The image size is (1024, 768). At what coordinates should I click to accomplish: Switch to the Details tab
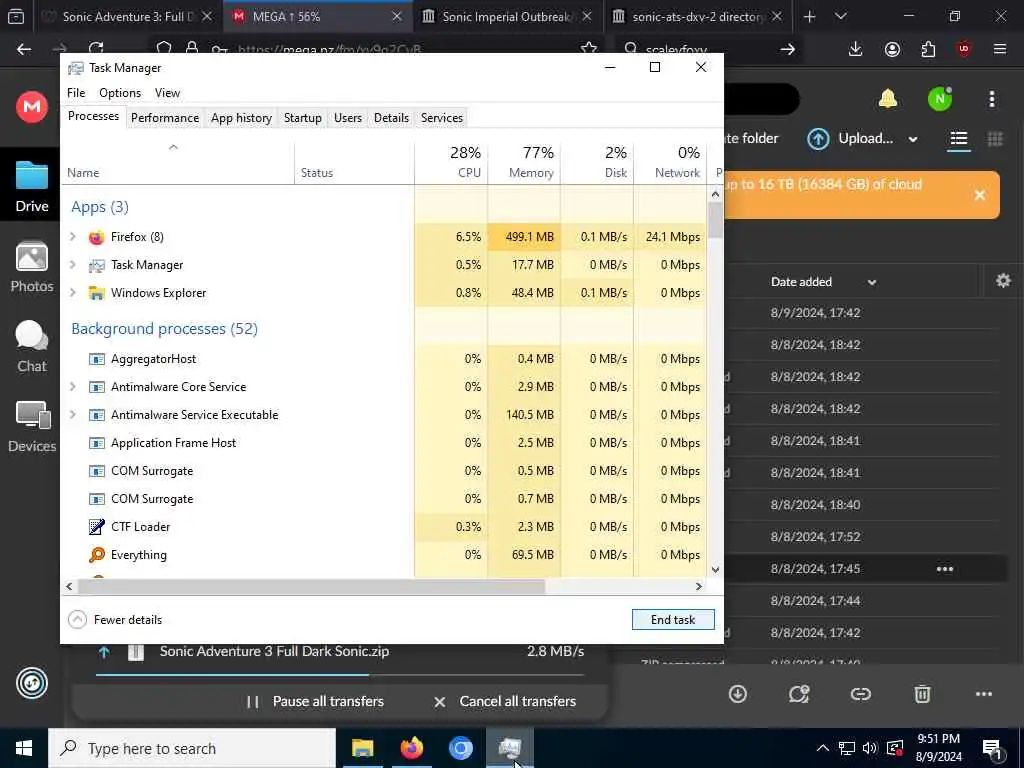click(x=391, y=118)
